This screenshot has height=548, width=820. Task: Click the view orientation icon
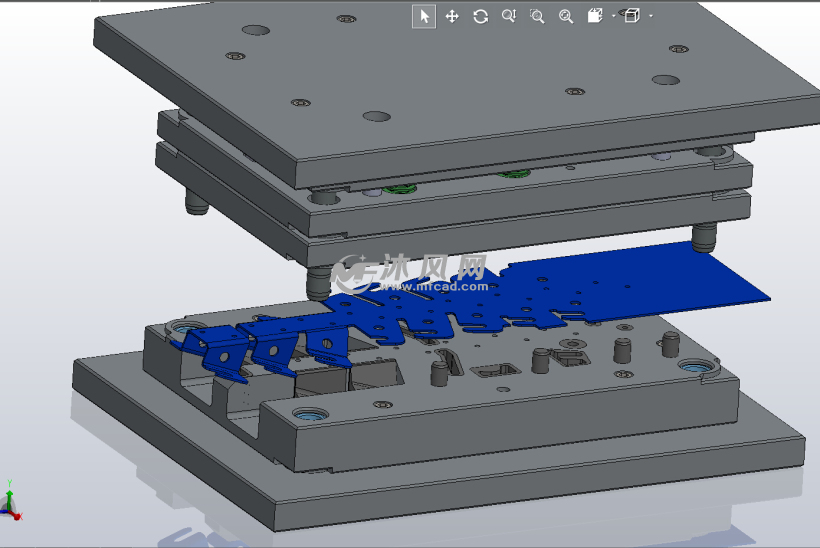[x=594, y=16]
